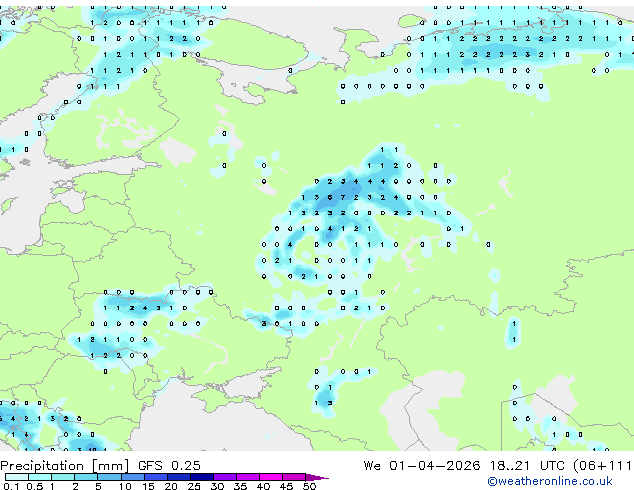The height and width of the screenshot is (490, 634).
Task: Click the 40–45 mm magenta swatch
Action: [x=271, y=477]
